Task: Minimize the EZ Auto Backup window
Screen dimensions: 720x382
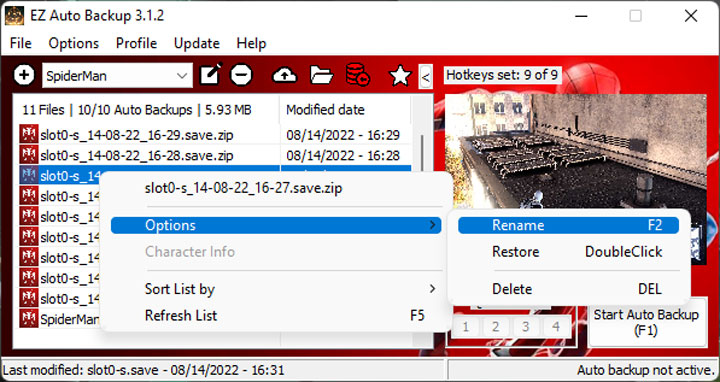Action: [581, 16]
